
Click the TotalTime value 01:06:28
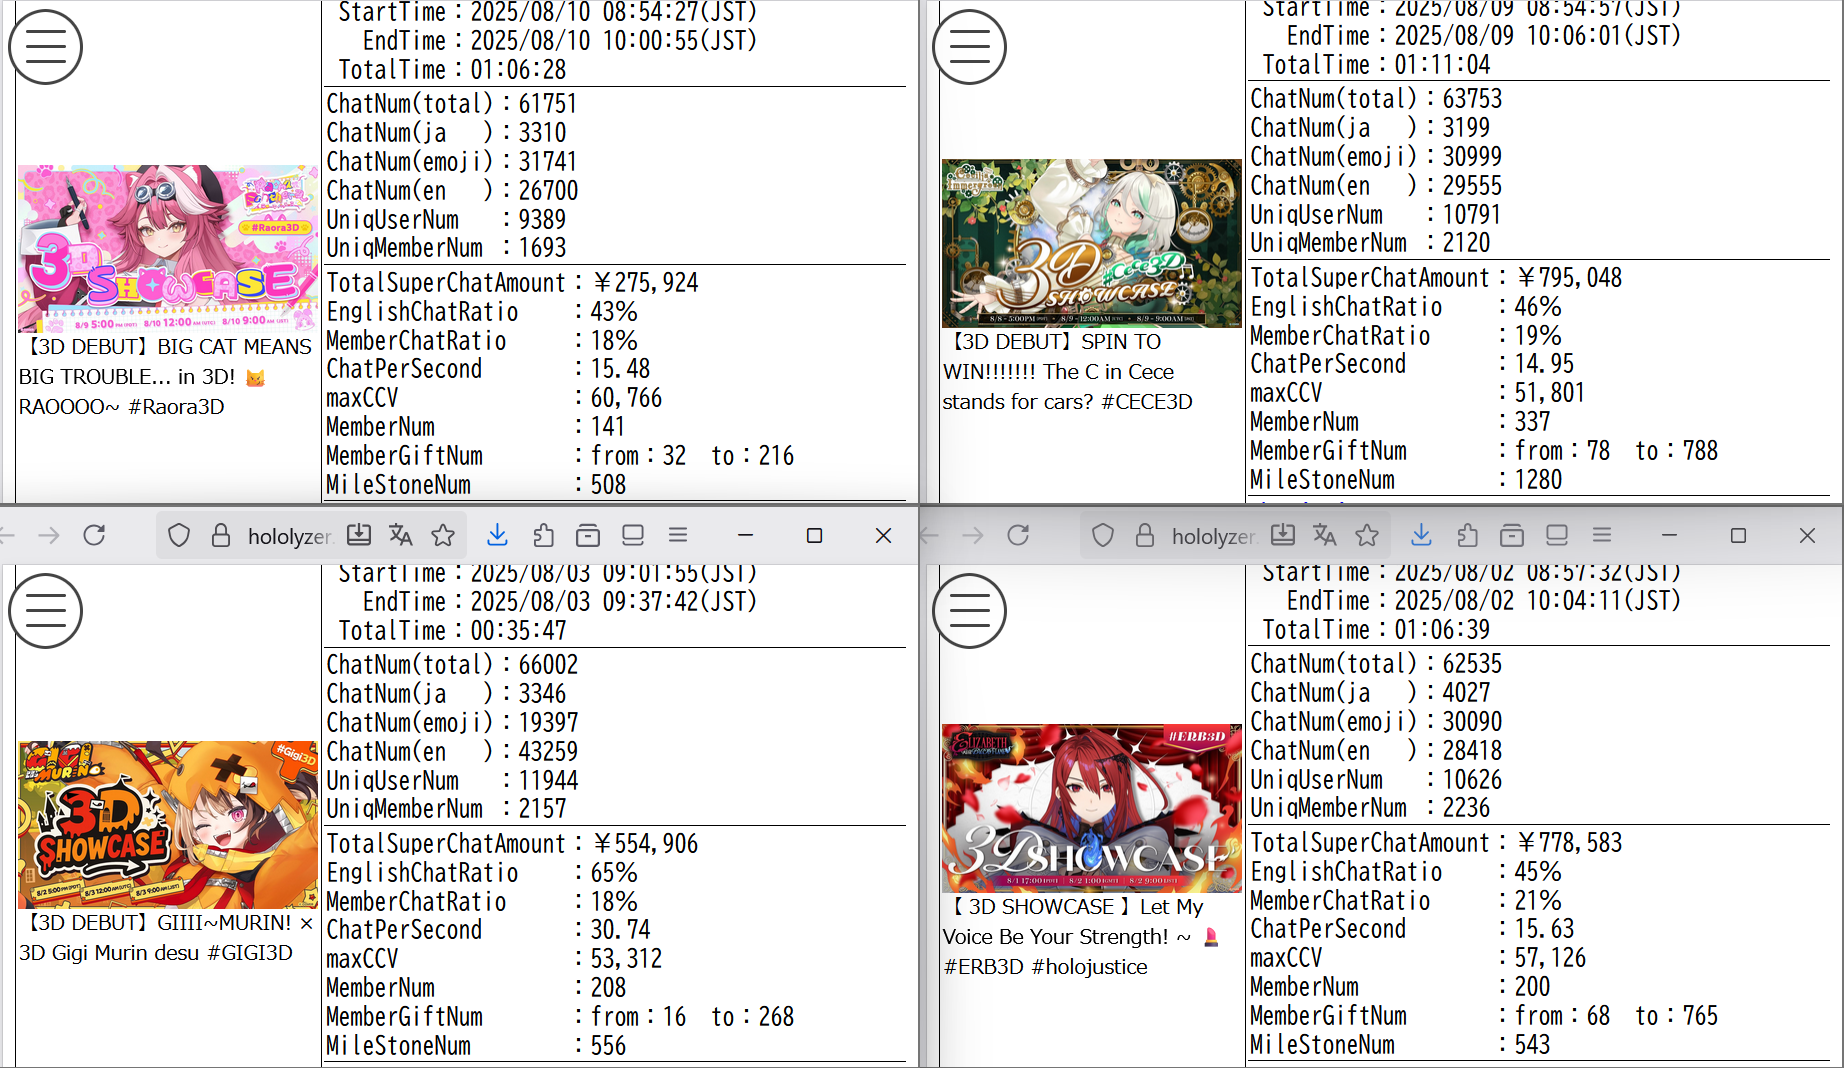tap(519, 70)
